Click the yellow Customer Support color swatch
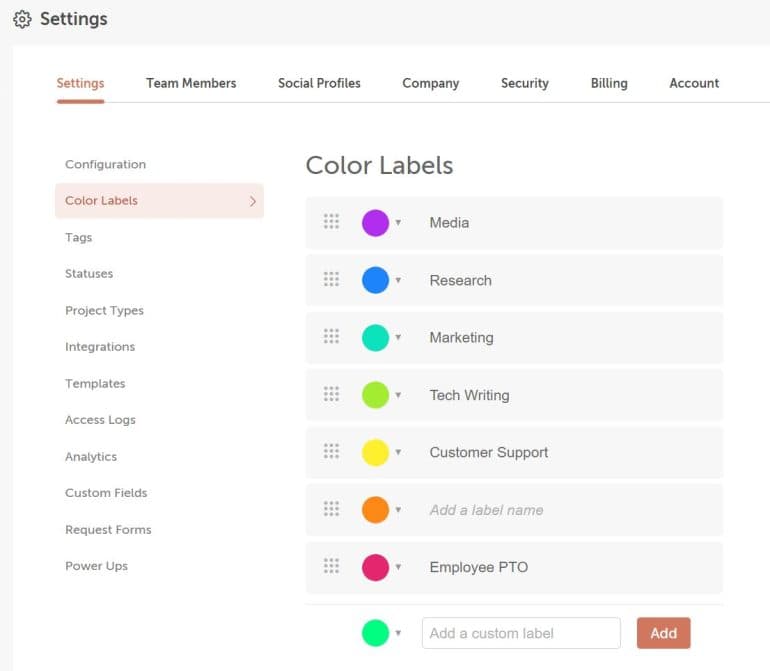 (375, 452)
